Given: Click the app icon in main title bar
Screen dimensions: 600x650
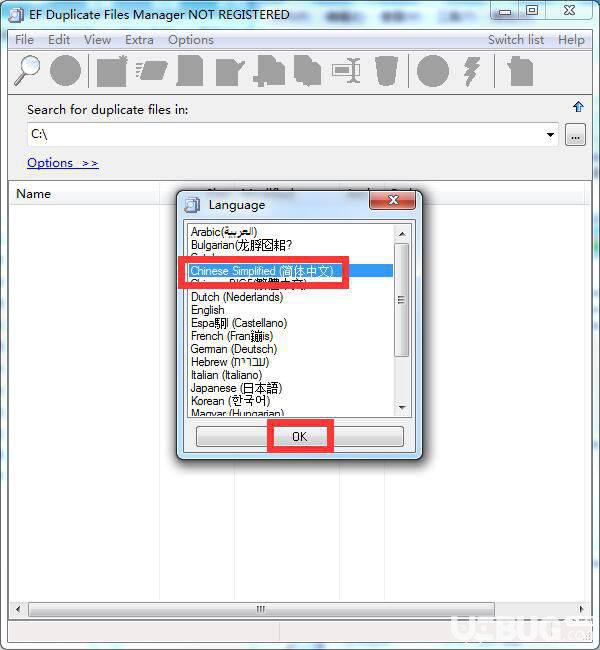Looking at the screenshot, I should pos(16,15).
